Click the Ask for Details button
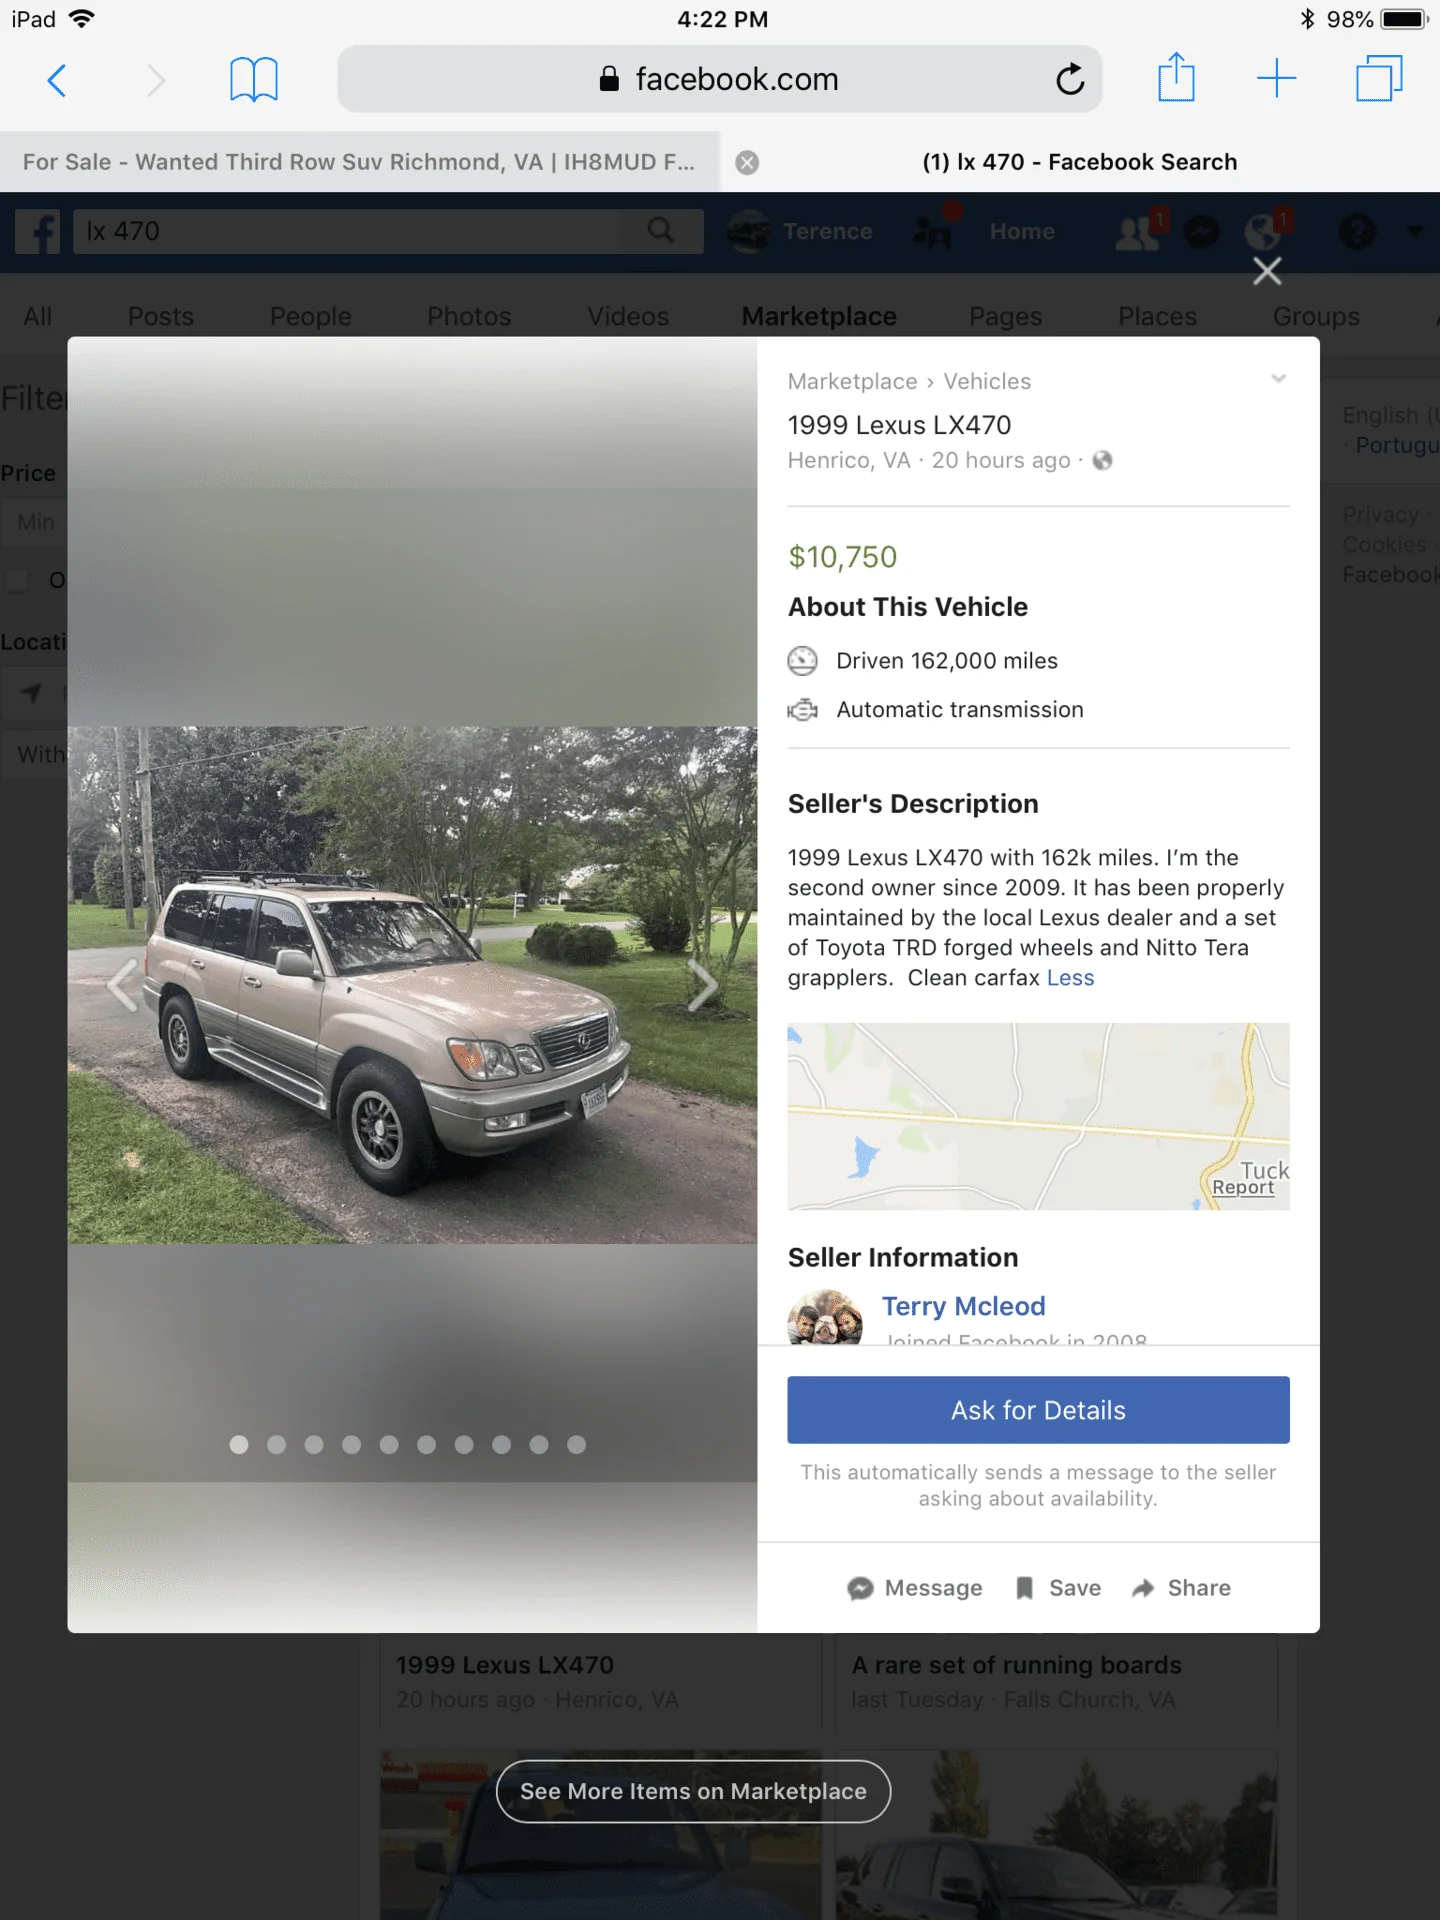This screenshot has width=1440, height=1920. [x=1038, y=1410]
